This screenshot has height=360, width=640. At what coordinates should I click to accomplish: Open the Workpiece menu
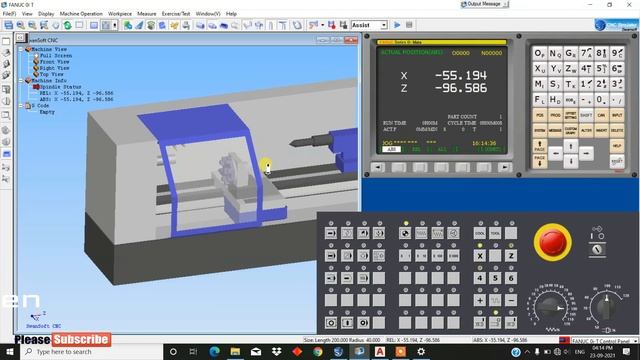pos(120,14)
